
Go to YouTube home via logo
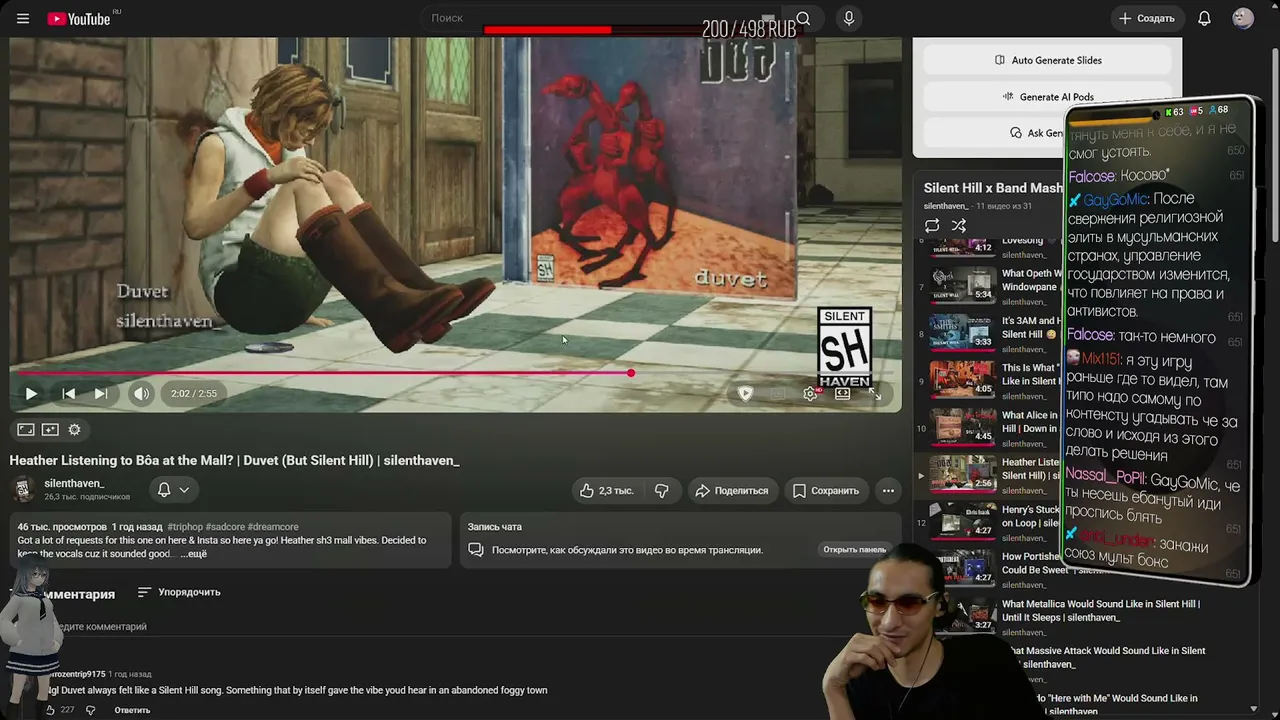[79, 18]
